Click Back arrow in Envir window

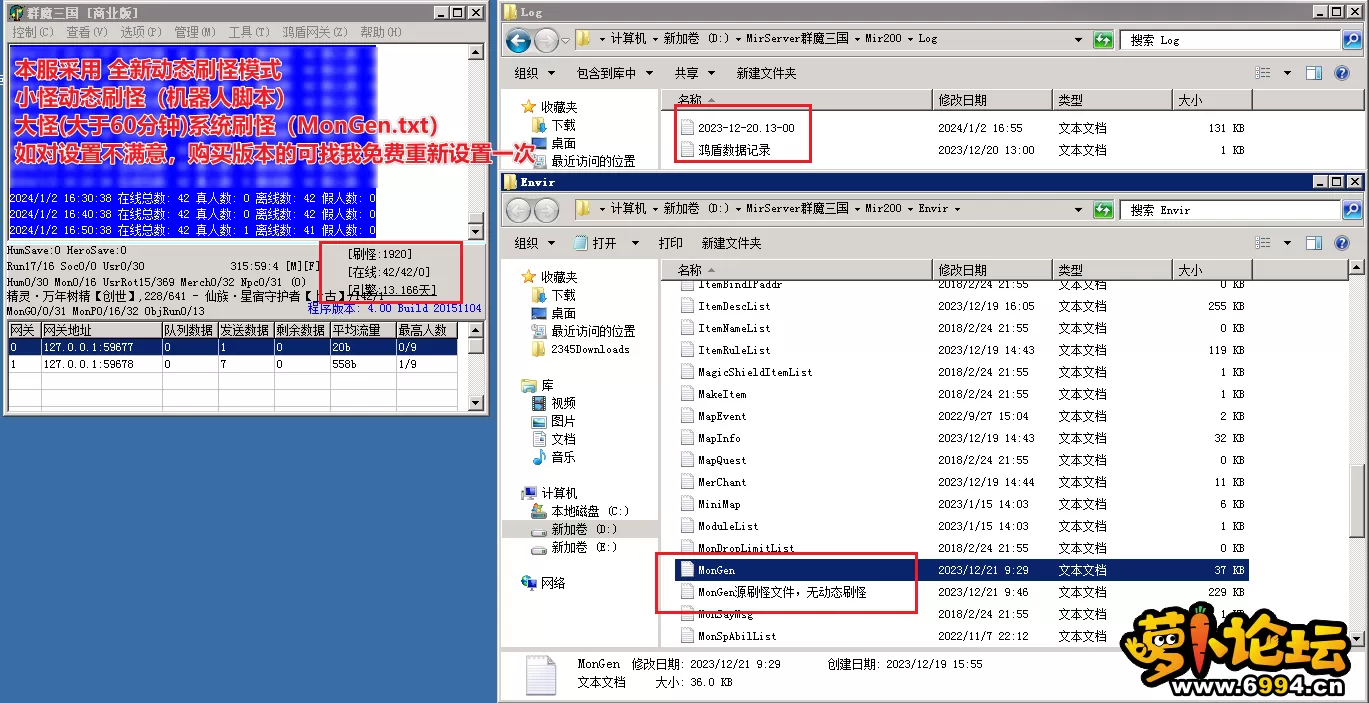click(x=518, y=210)
